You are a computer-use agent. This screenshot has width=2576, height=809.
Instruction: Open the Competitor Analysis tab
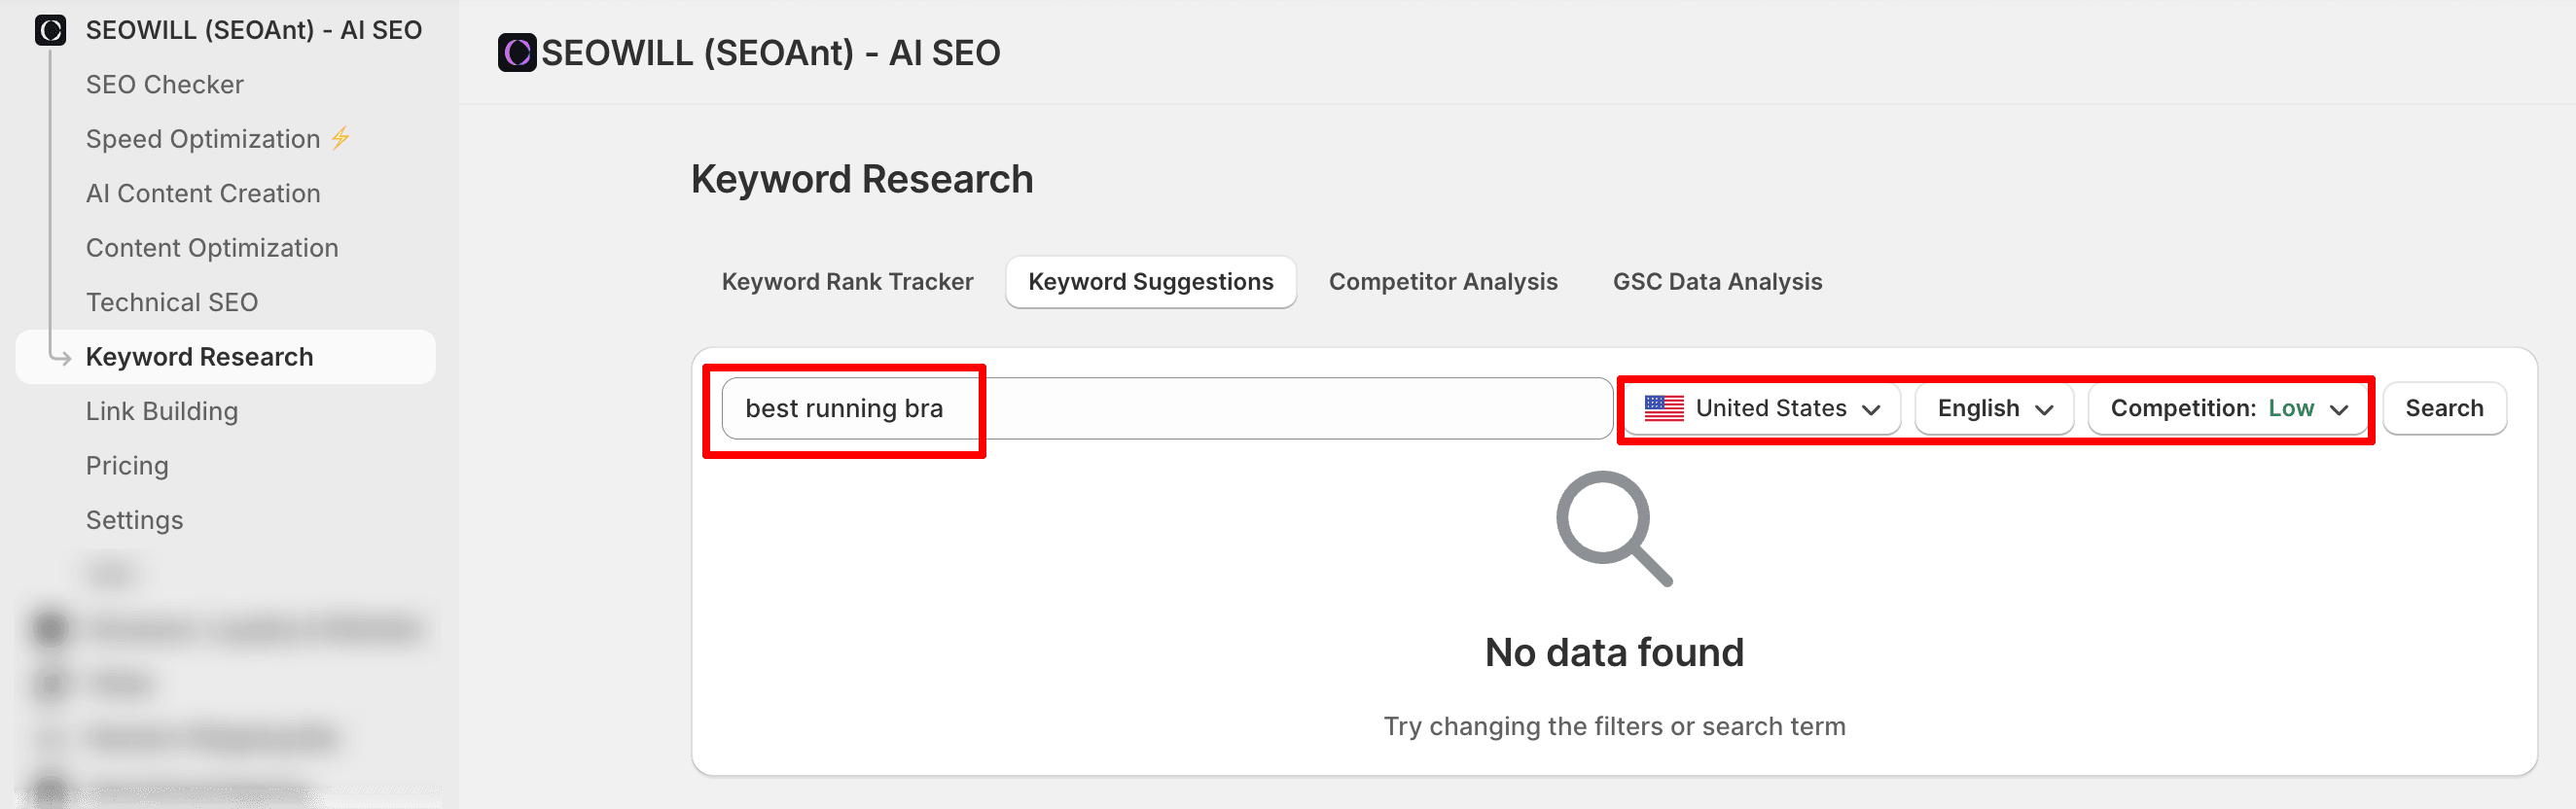pyautogui.click(x=1442, y=282)
